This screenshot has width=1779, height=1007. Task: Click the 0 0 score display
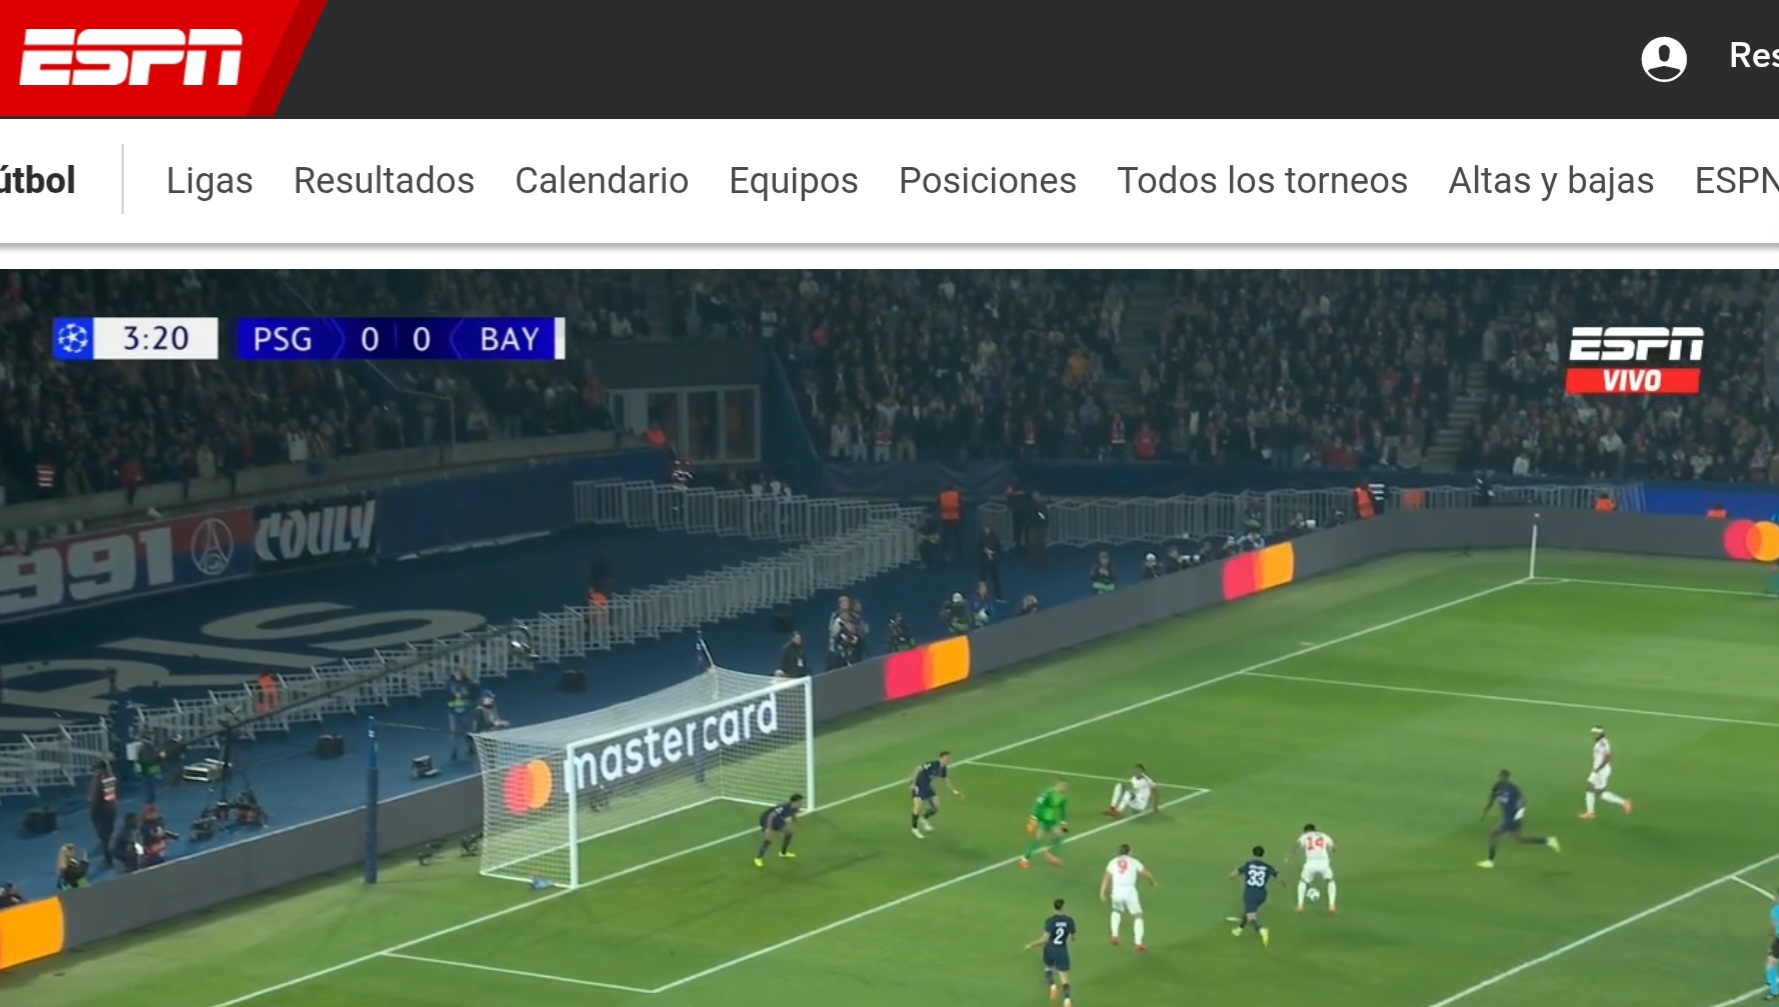pyautogui.click(x=395, y=339)
